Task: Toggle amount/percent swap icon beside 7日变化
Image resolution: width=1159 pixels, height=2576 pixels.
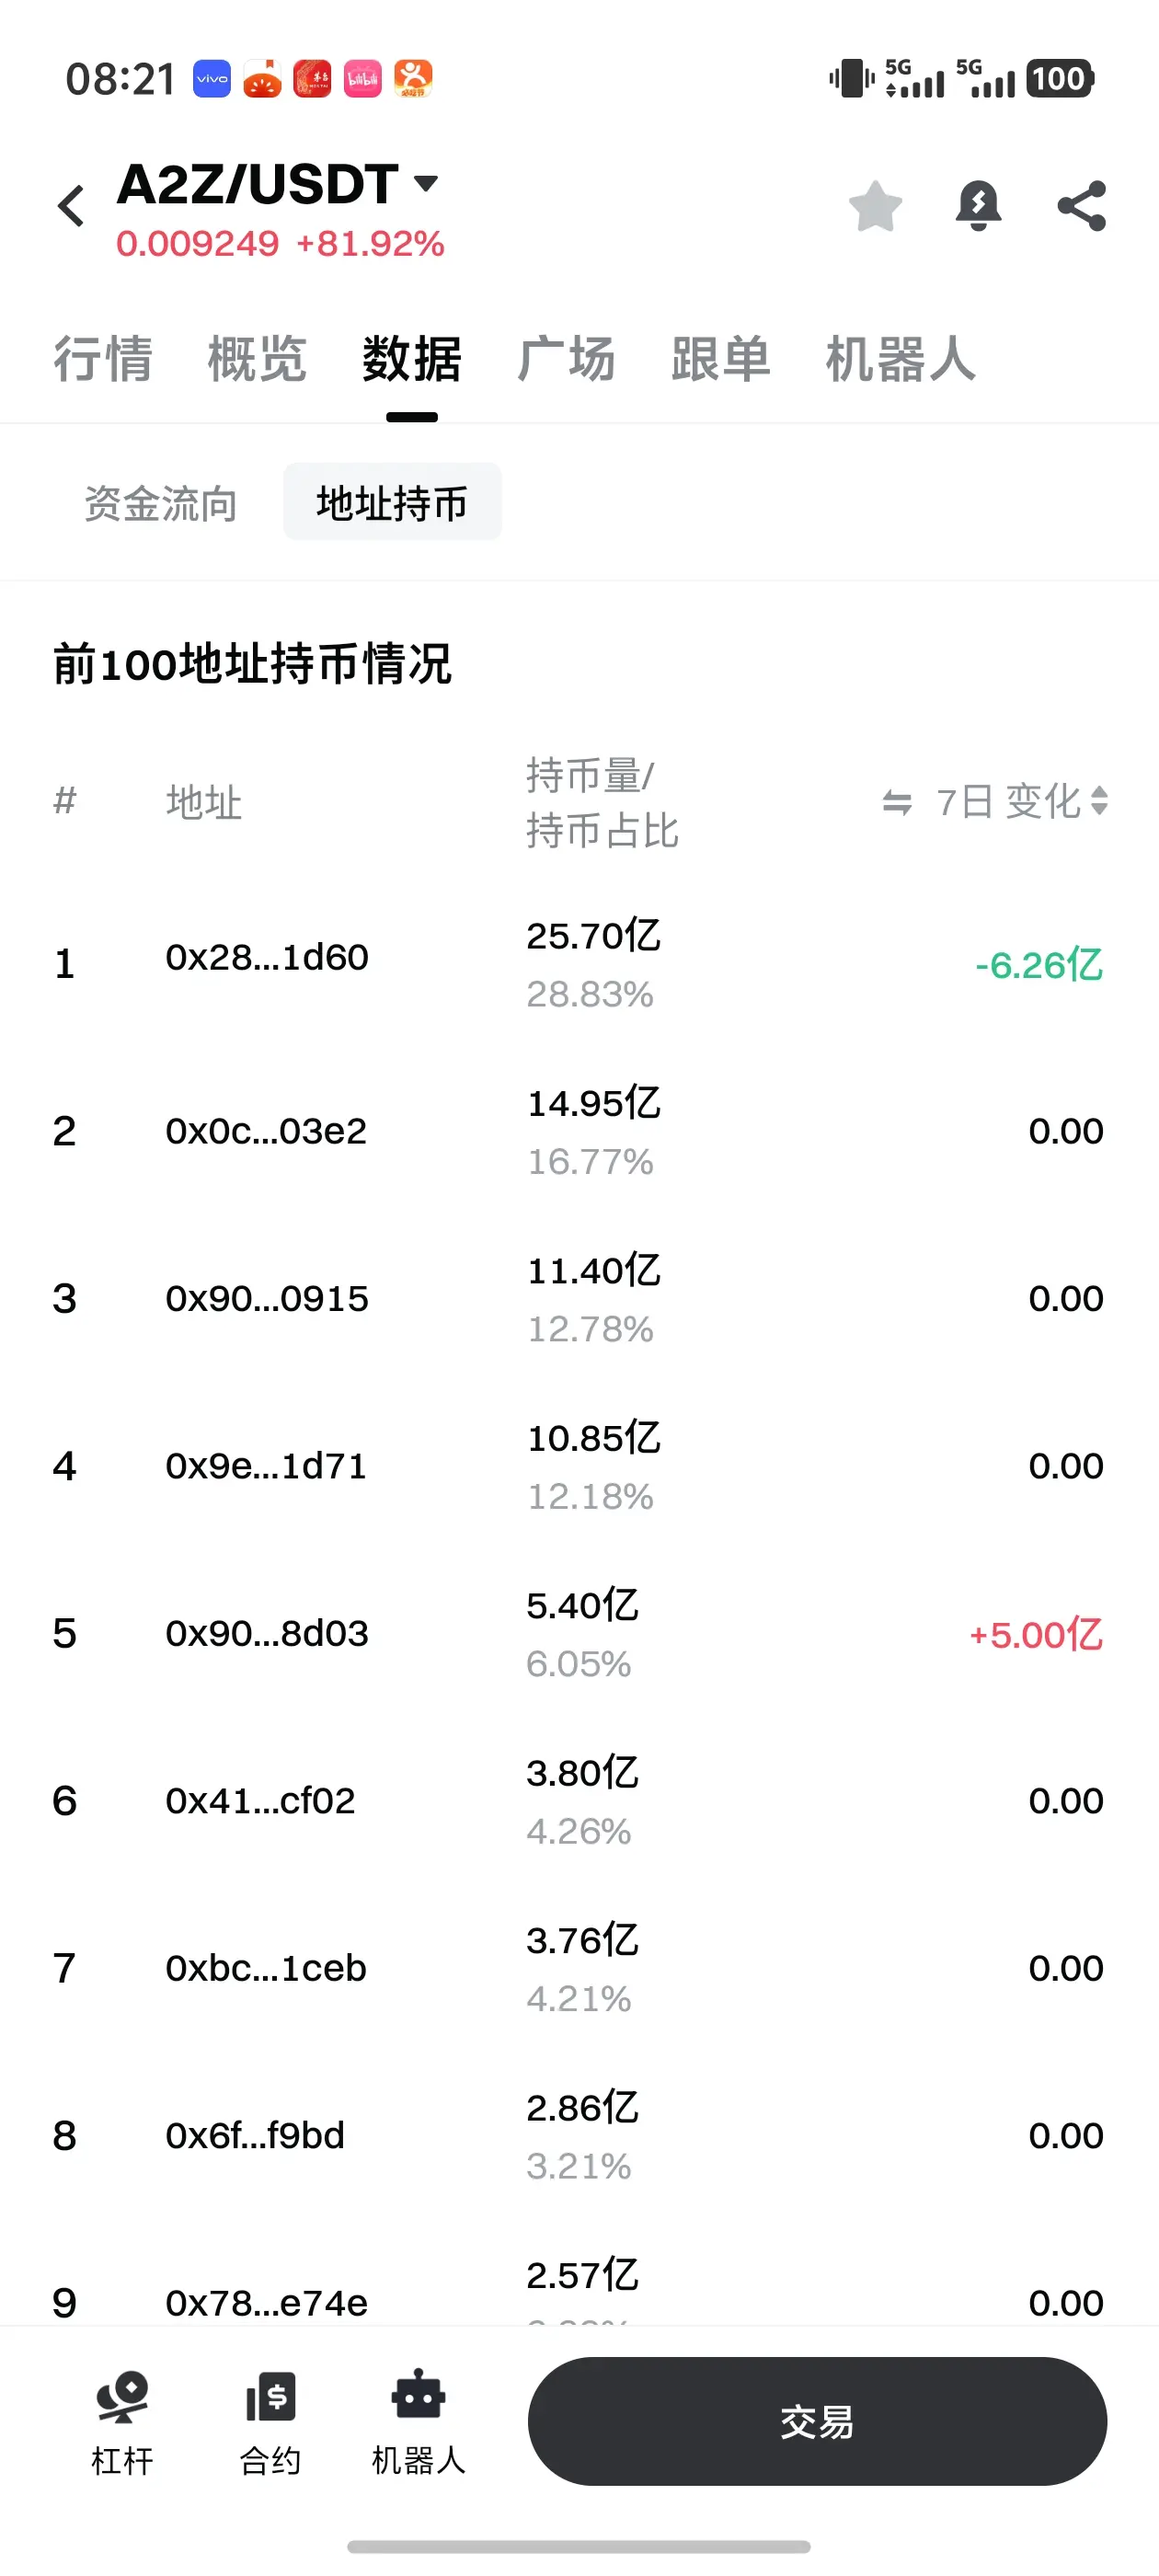Action: (x=897, y=802)
